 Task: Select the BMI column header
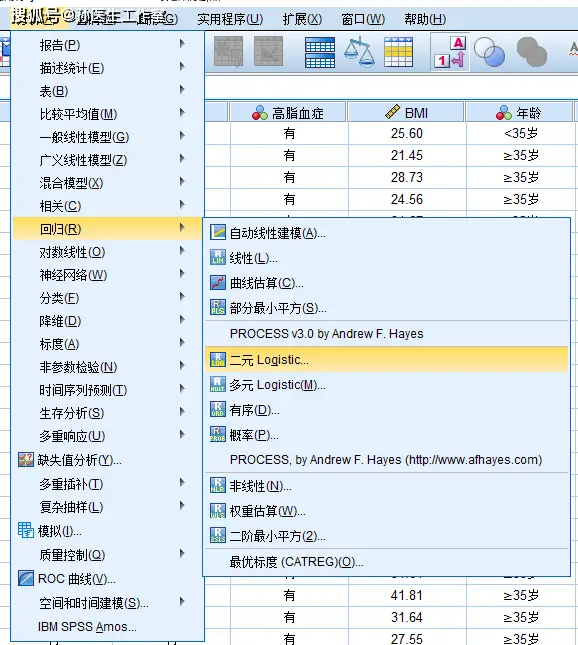point(406,112)
